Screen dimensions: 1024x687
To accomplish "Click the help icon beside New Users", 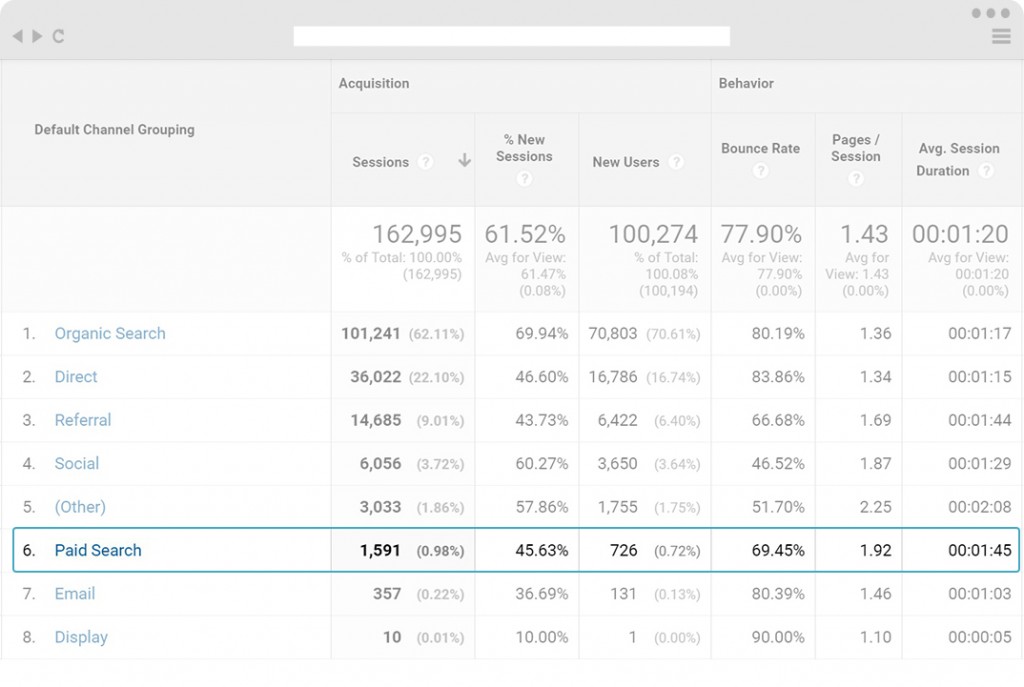I will (676, 162).
